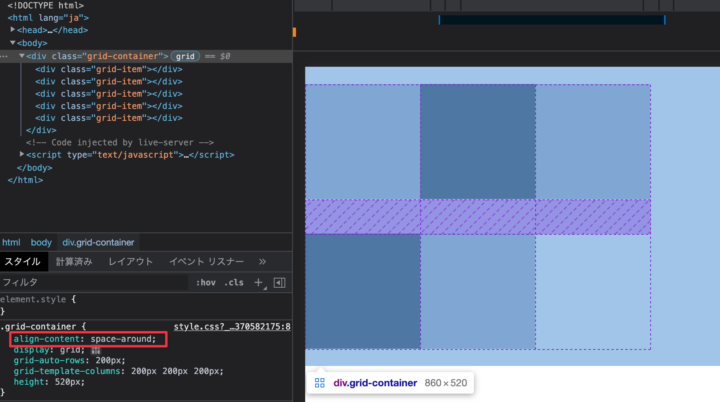The height and width of the screenshot is (402, 720).
Task: Click the body breadcrumb
Action: [41, 243]
